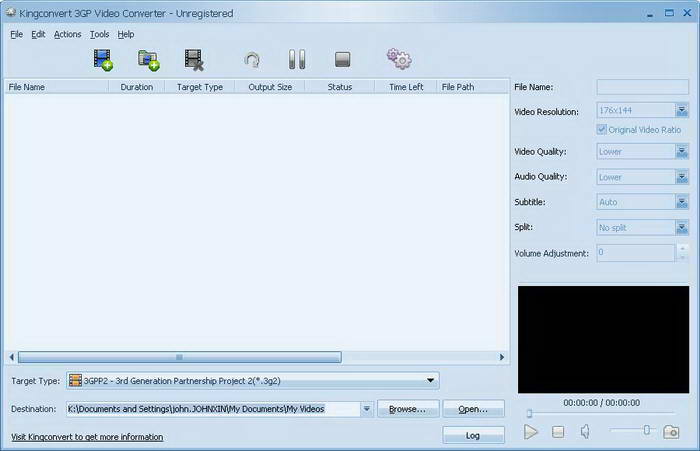Open the Edit menu

pos(38,34)
